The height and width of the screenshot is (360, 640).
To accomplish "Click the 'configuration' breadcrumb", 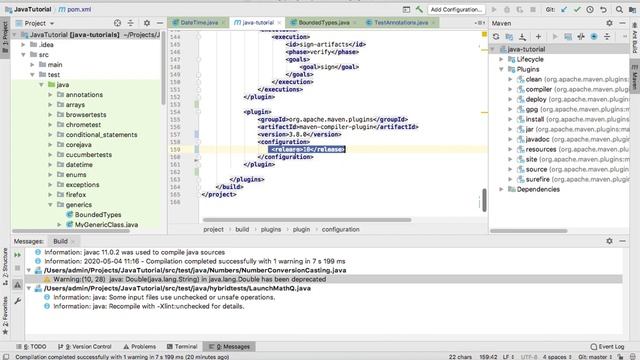I will [340, 229].
